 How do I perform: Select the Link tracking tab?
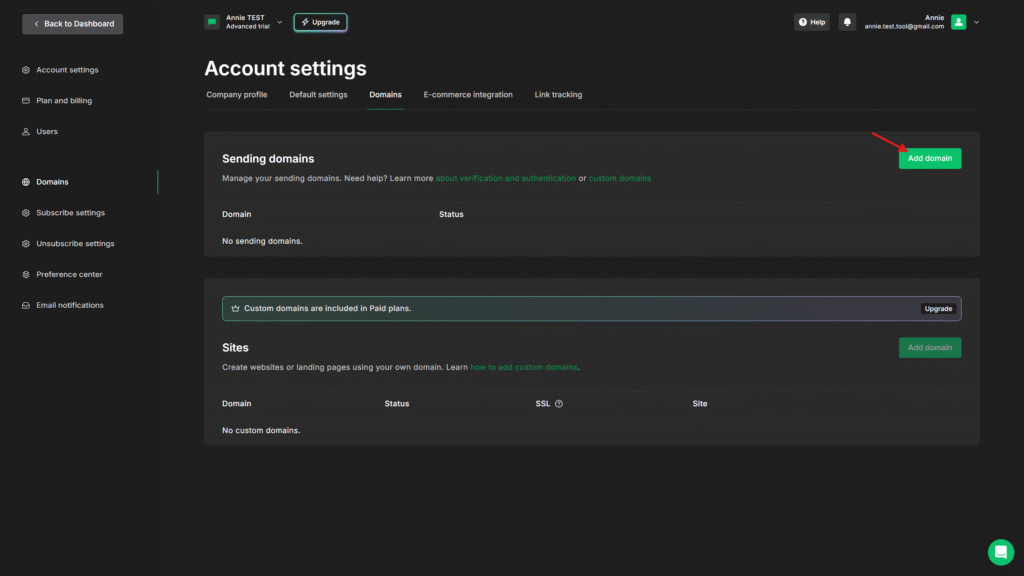(x=558, y=95)
